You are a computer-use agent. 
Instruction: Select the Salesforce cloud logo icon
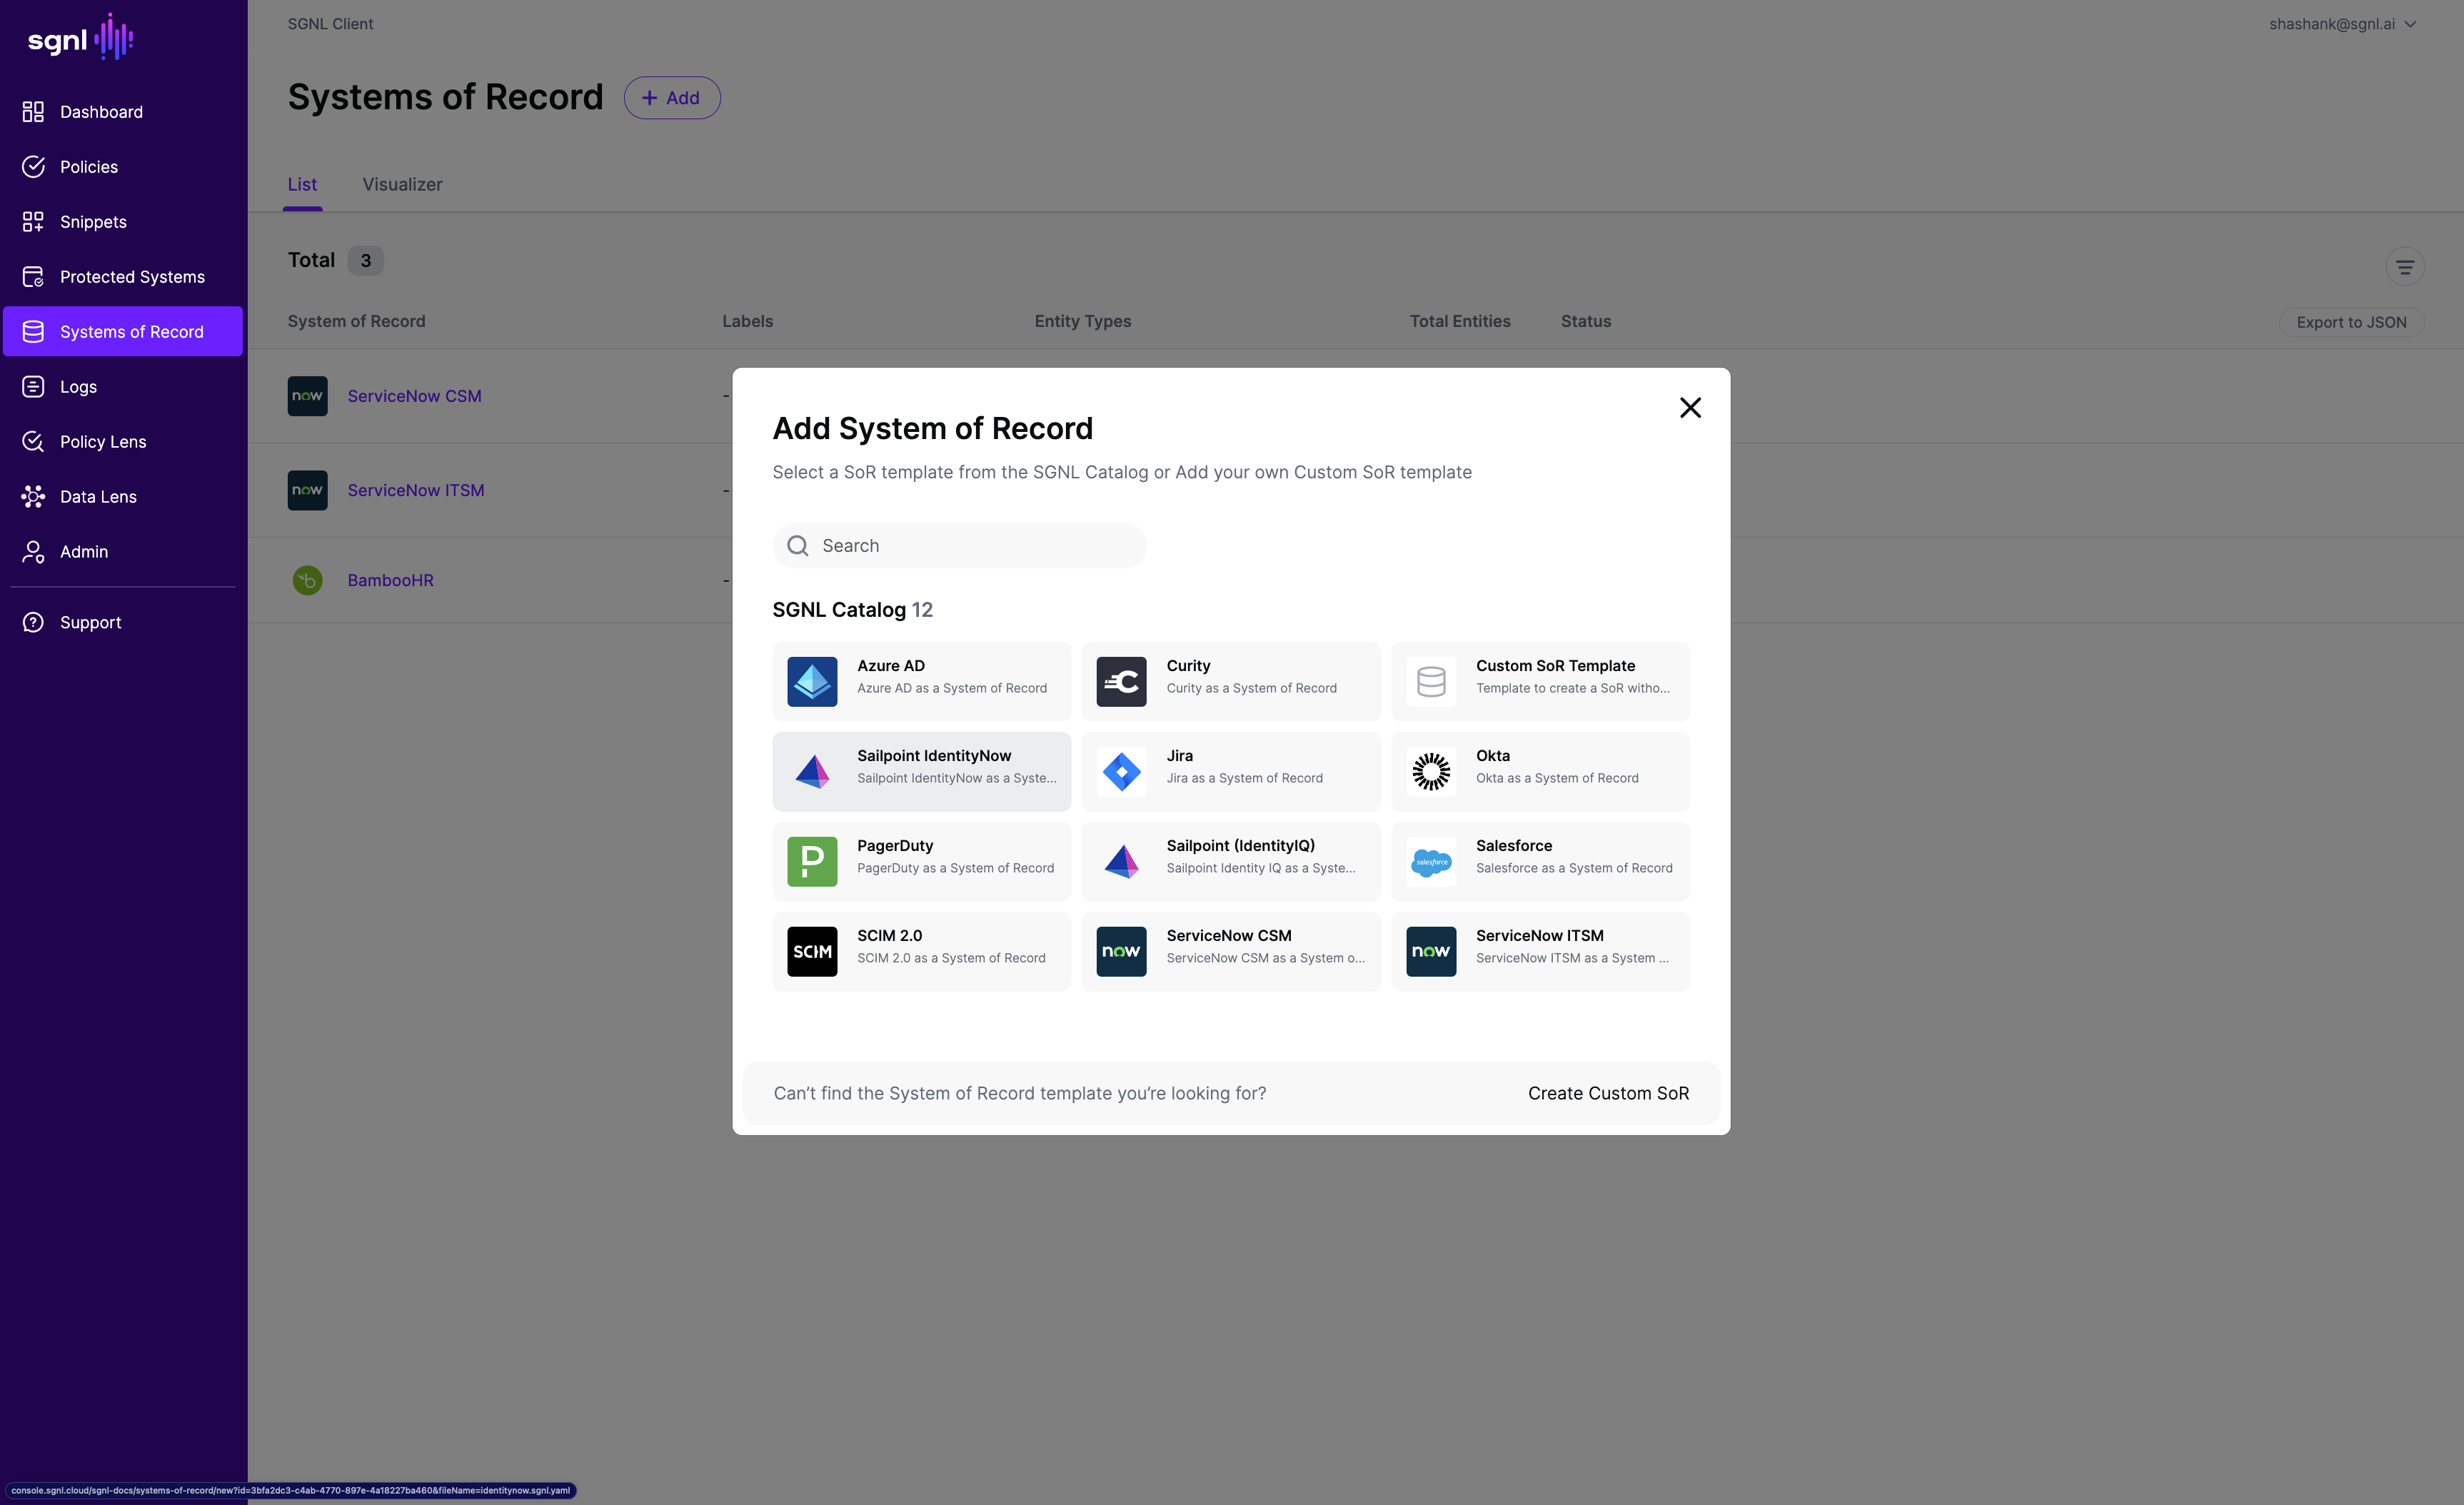click(x=1431, y=862)
